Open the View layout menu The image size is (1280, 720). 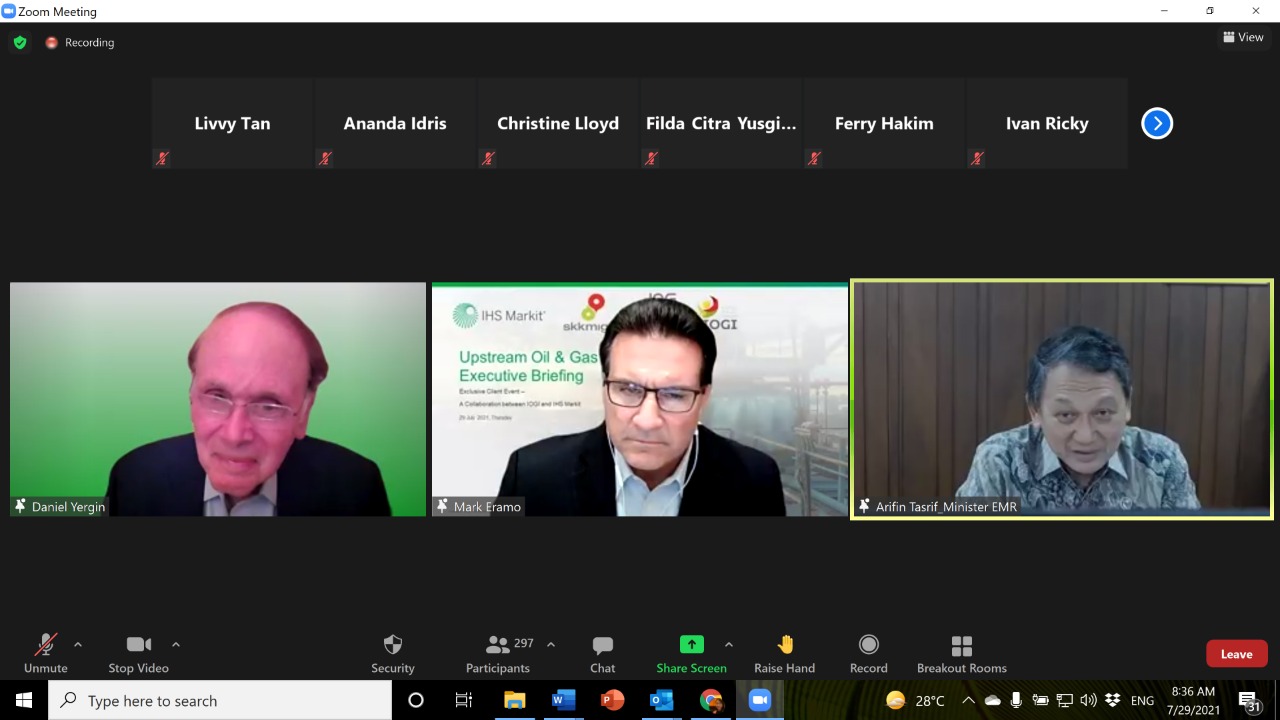1243,37
